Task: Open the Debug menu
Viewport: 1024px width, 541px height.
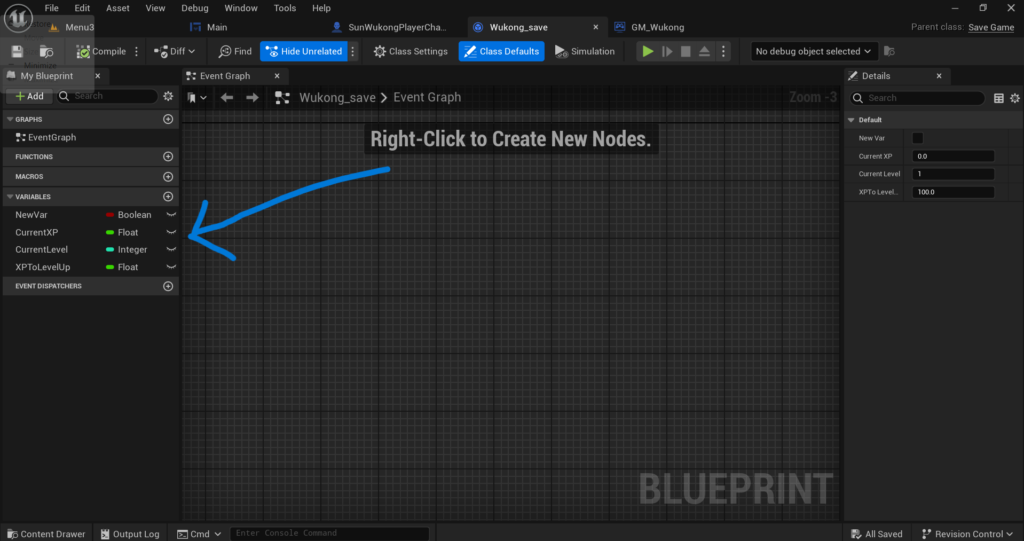Action: [x=195, y=8]
